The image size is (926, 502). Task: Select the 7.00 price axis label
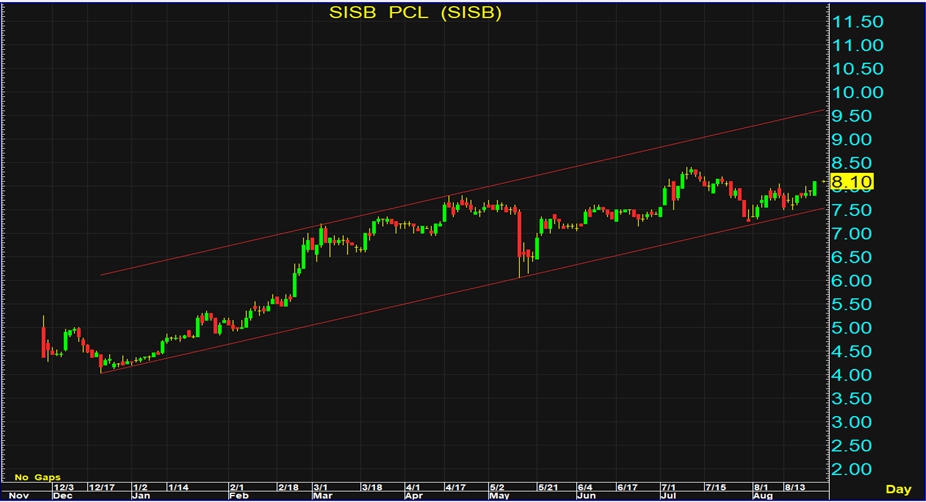(x=852, y=234)
